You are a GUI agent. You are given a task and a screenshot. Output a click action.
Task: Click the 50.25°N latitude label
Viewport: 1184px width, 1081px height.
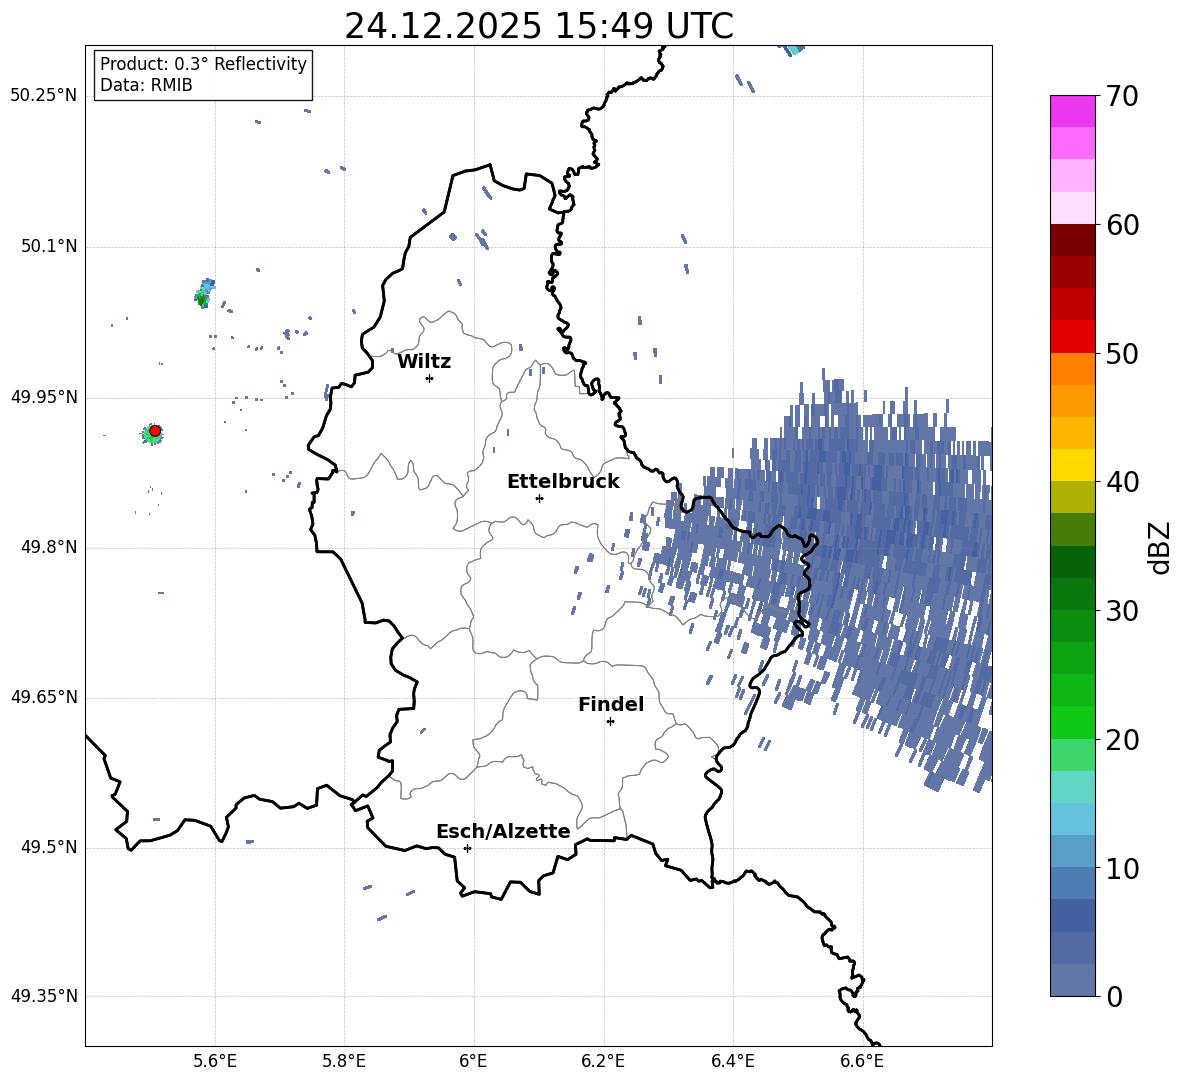[44, 96]
